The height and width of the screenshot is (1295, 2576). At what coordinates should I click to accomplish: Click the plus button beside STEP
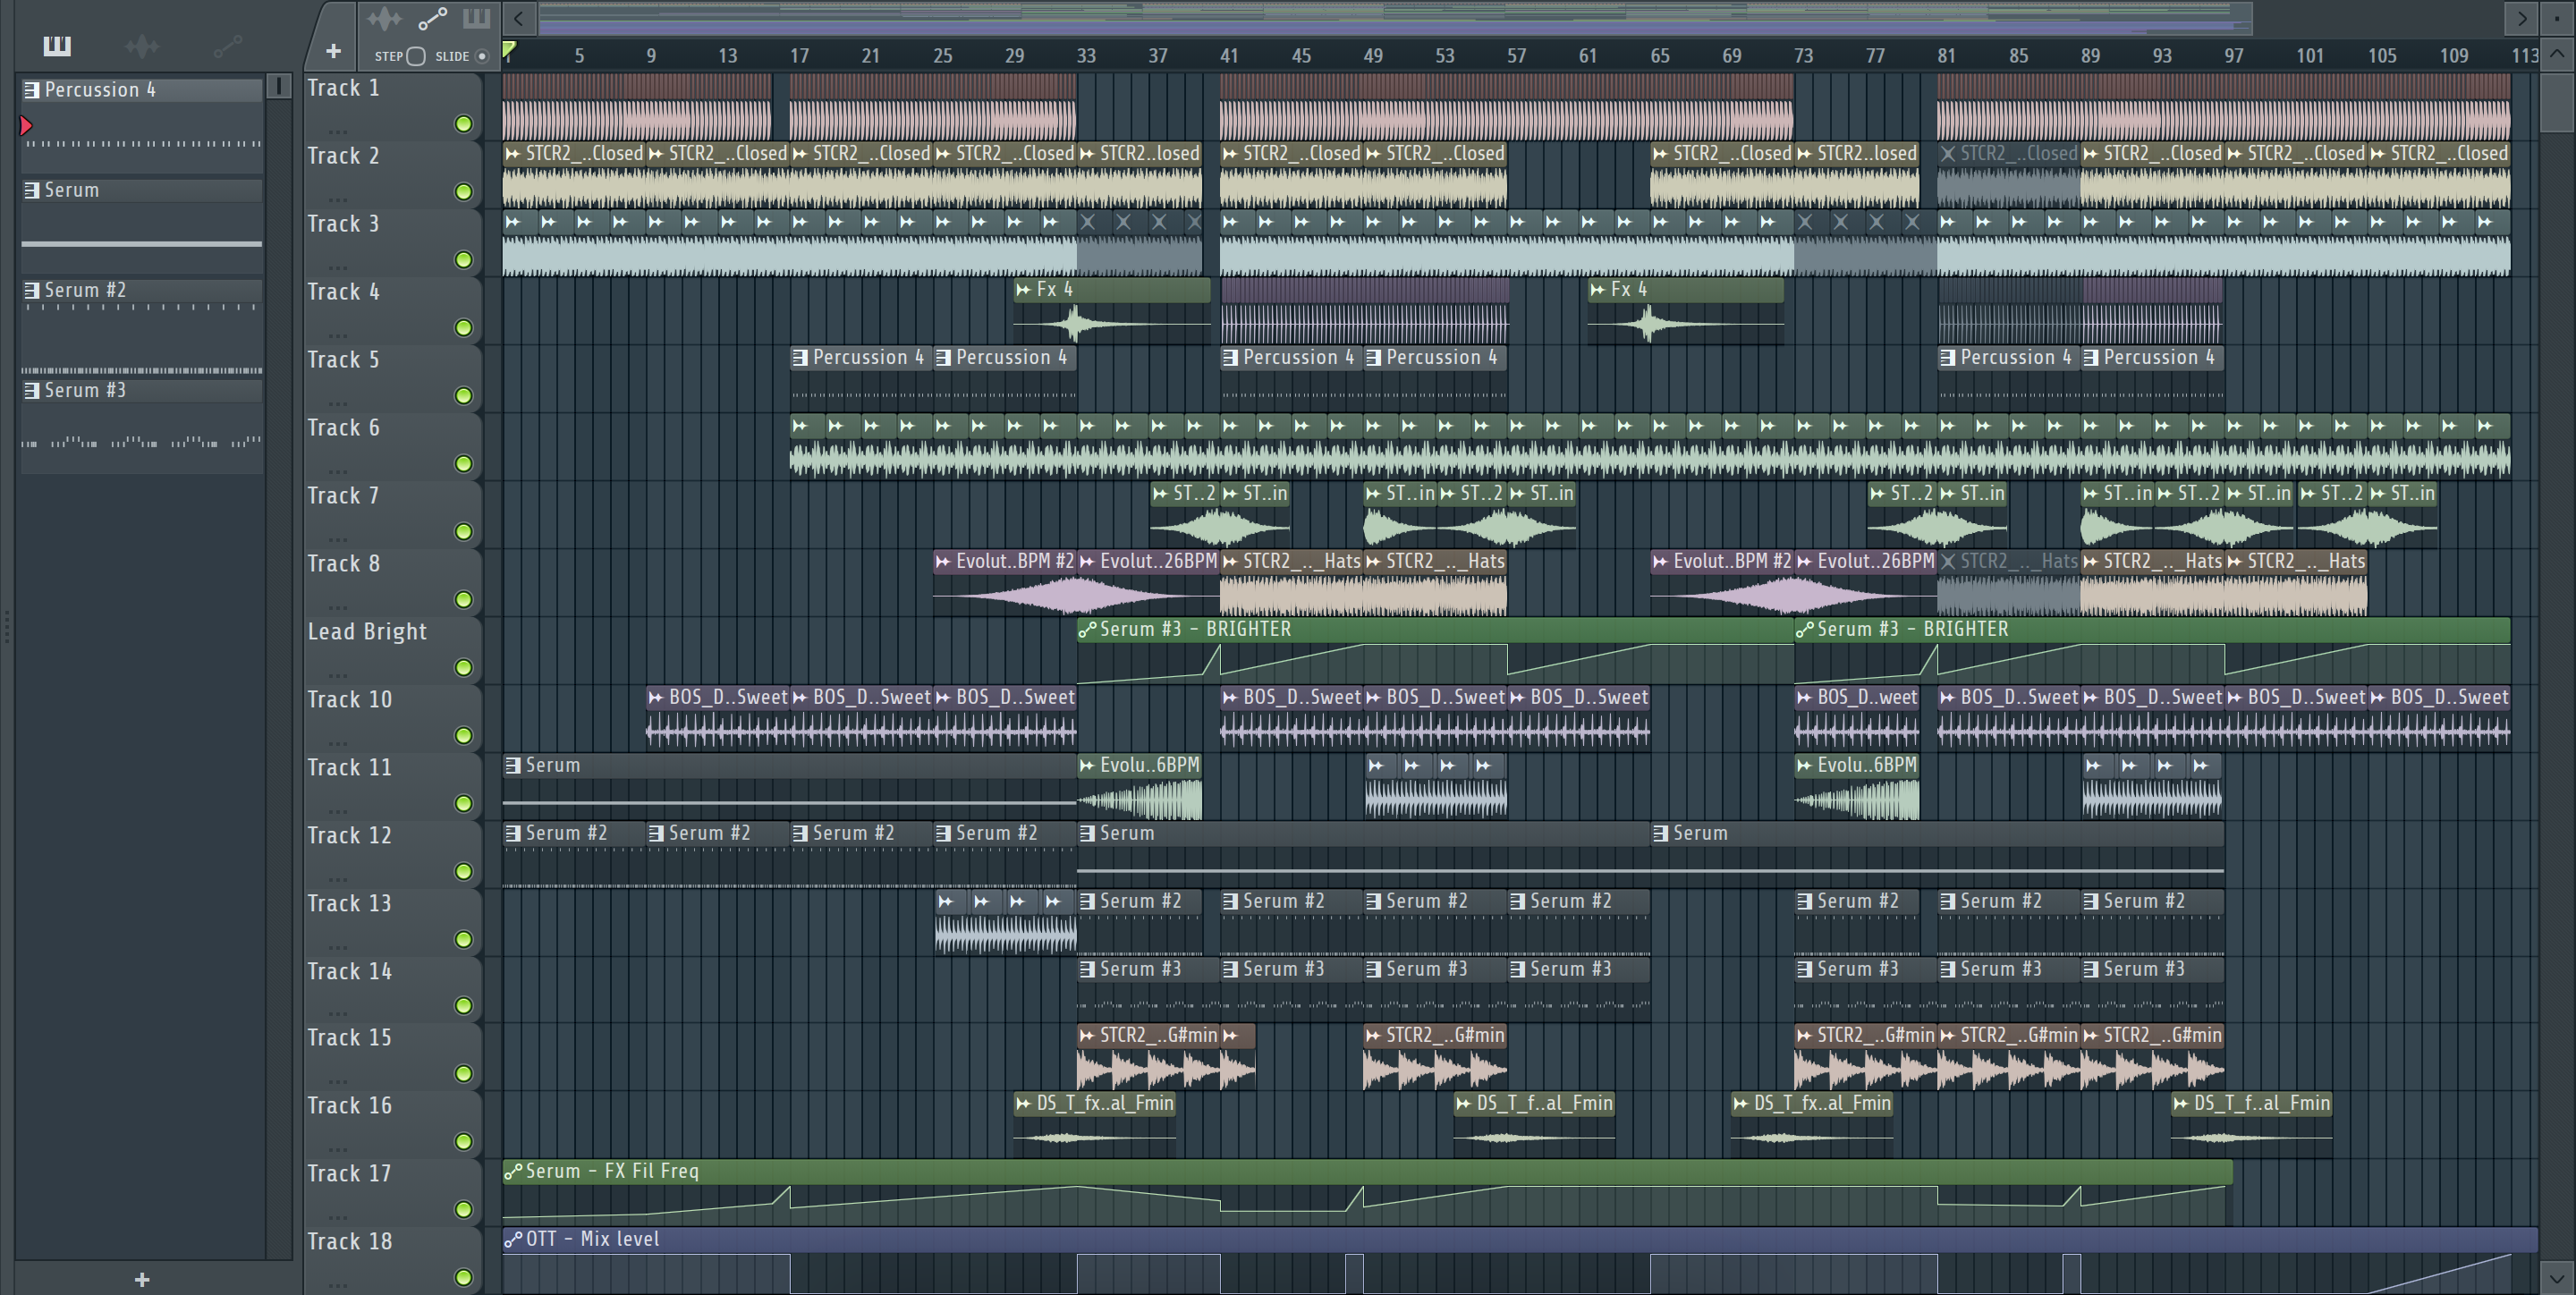coord(334,50)
